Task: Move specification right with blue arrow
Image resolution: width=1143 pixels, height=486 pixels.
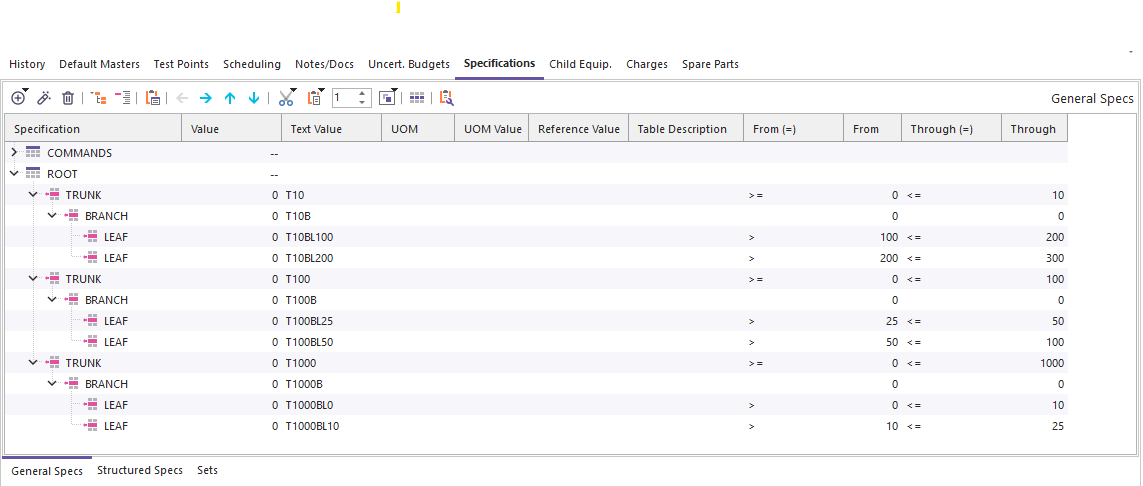Action: [205, 98]
